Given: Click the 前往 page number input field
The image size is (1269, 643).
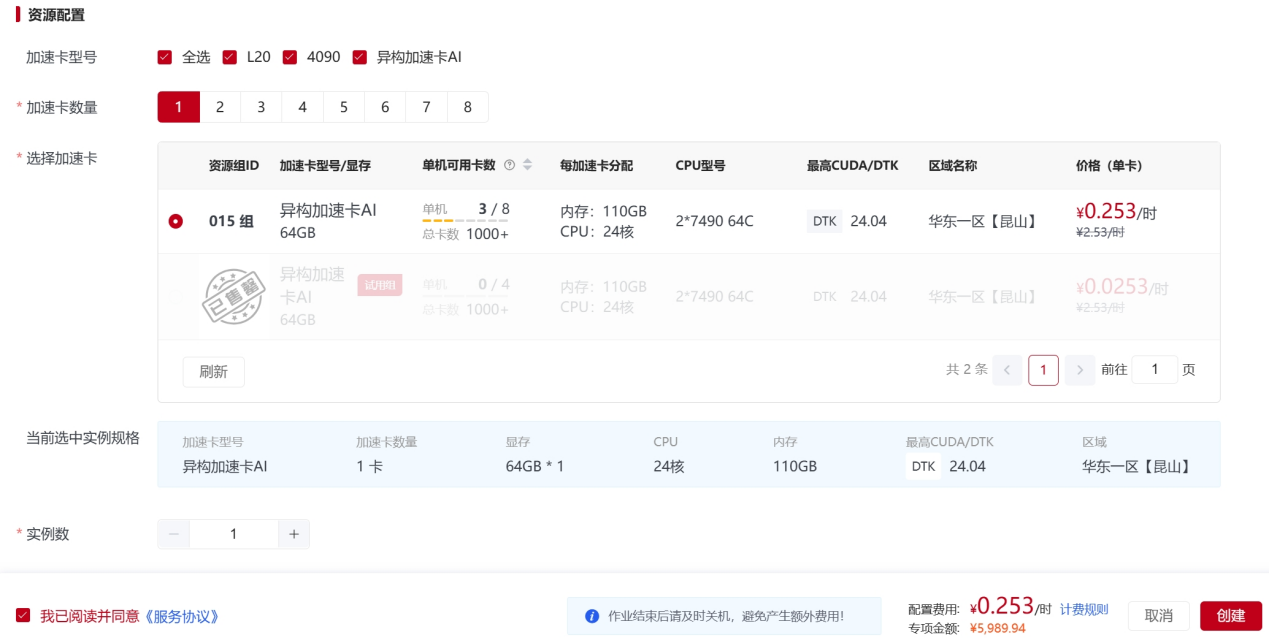Looking at the screenshot, I should point(1155,370).
